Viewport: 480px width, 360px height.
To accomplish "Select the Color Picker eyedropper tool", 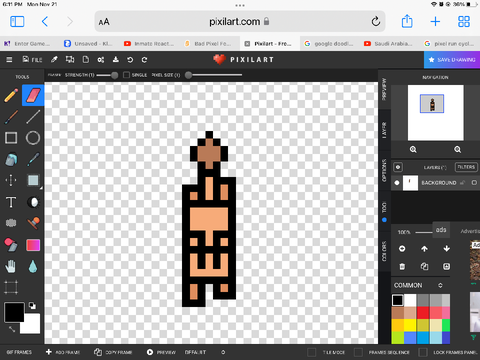I will [33, 160].
